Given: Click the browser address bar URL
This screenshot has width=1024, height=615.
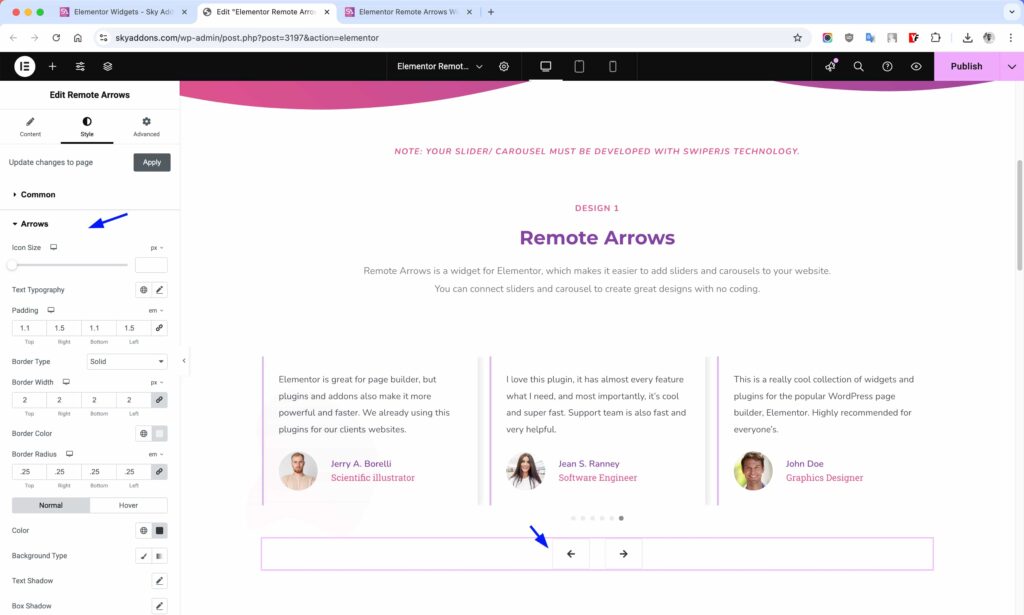Looking at the screenshot, I should 247,38.
